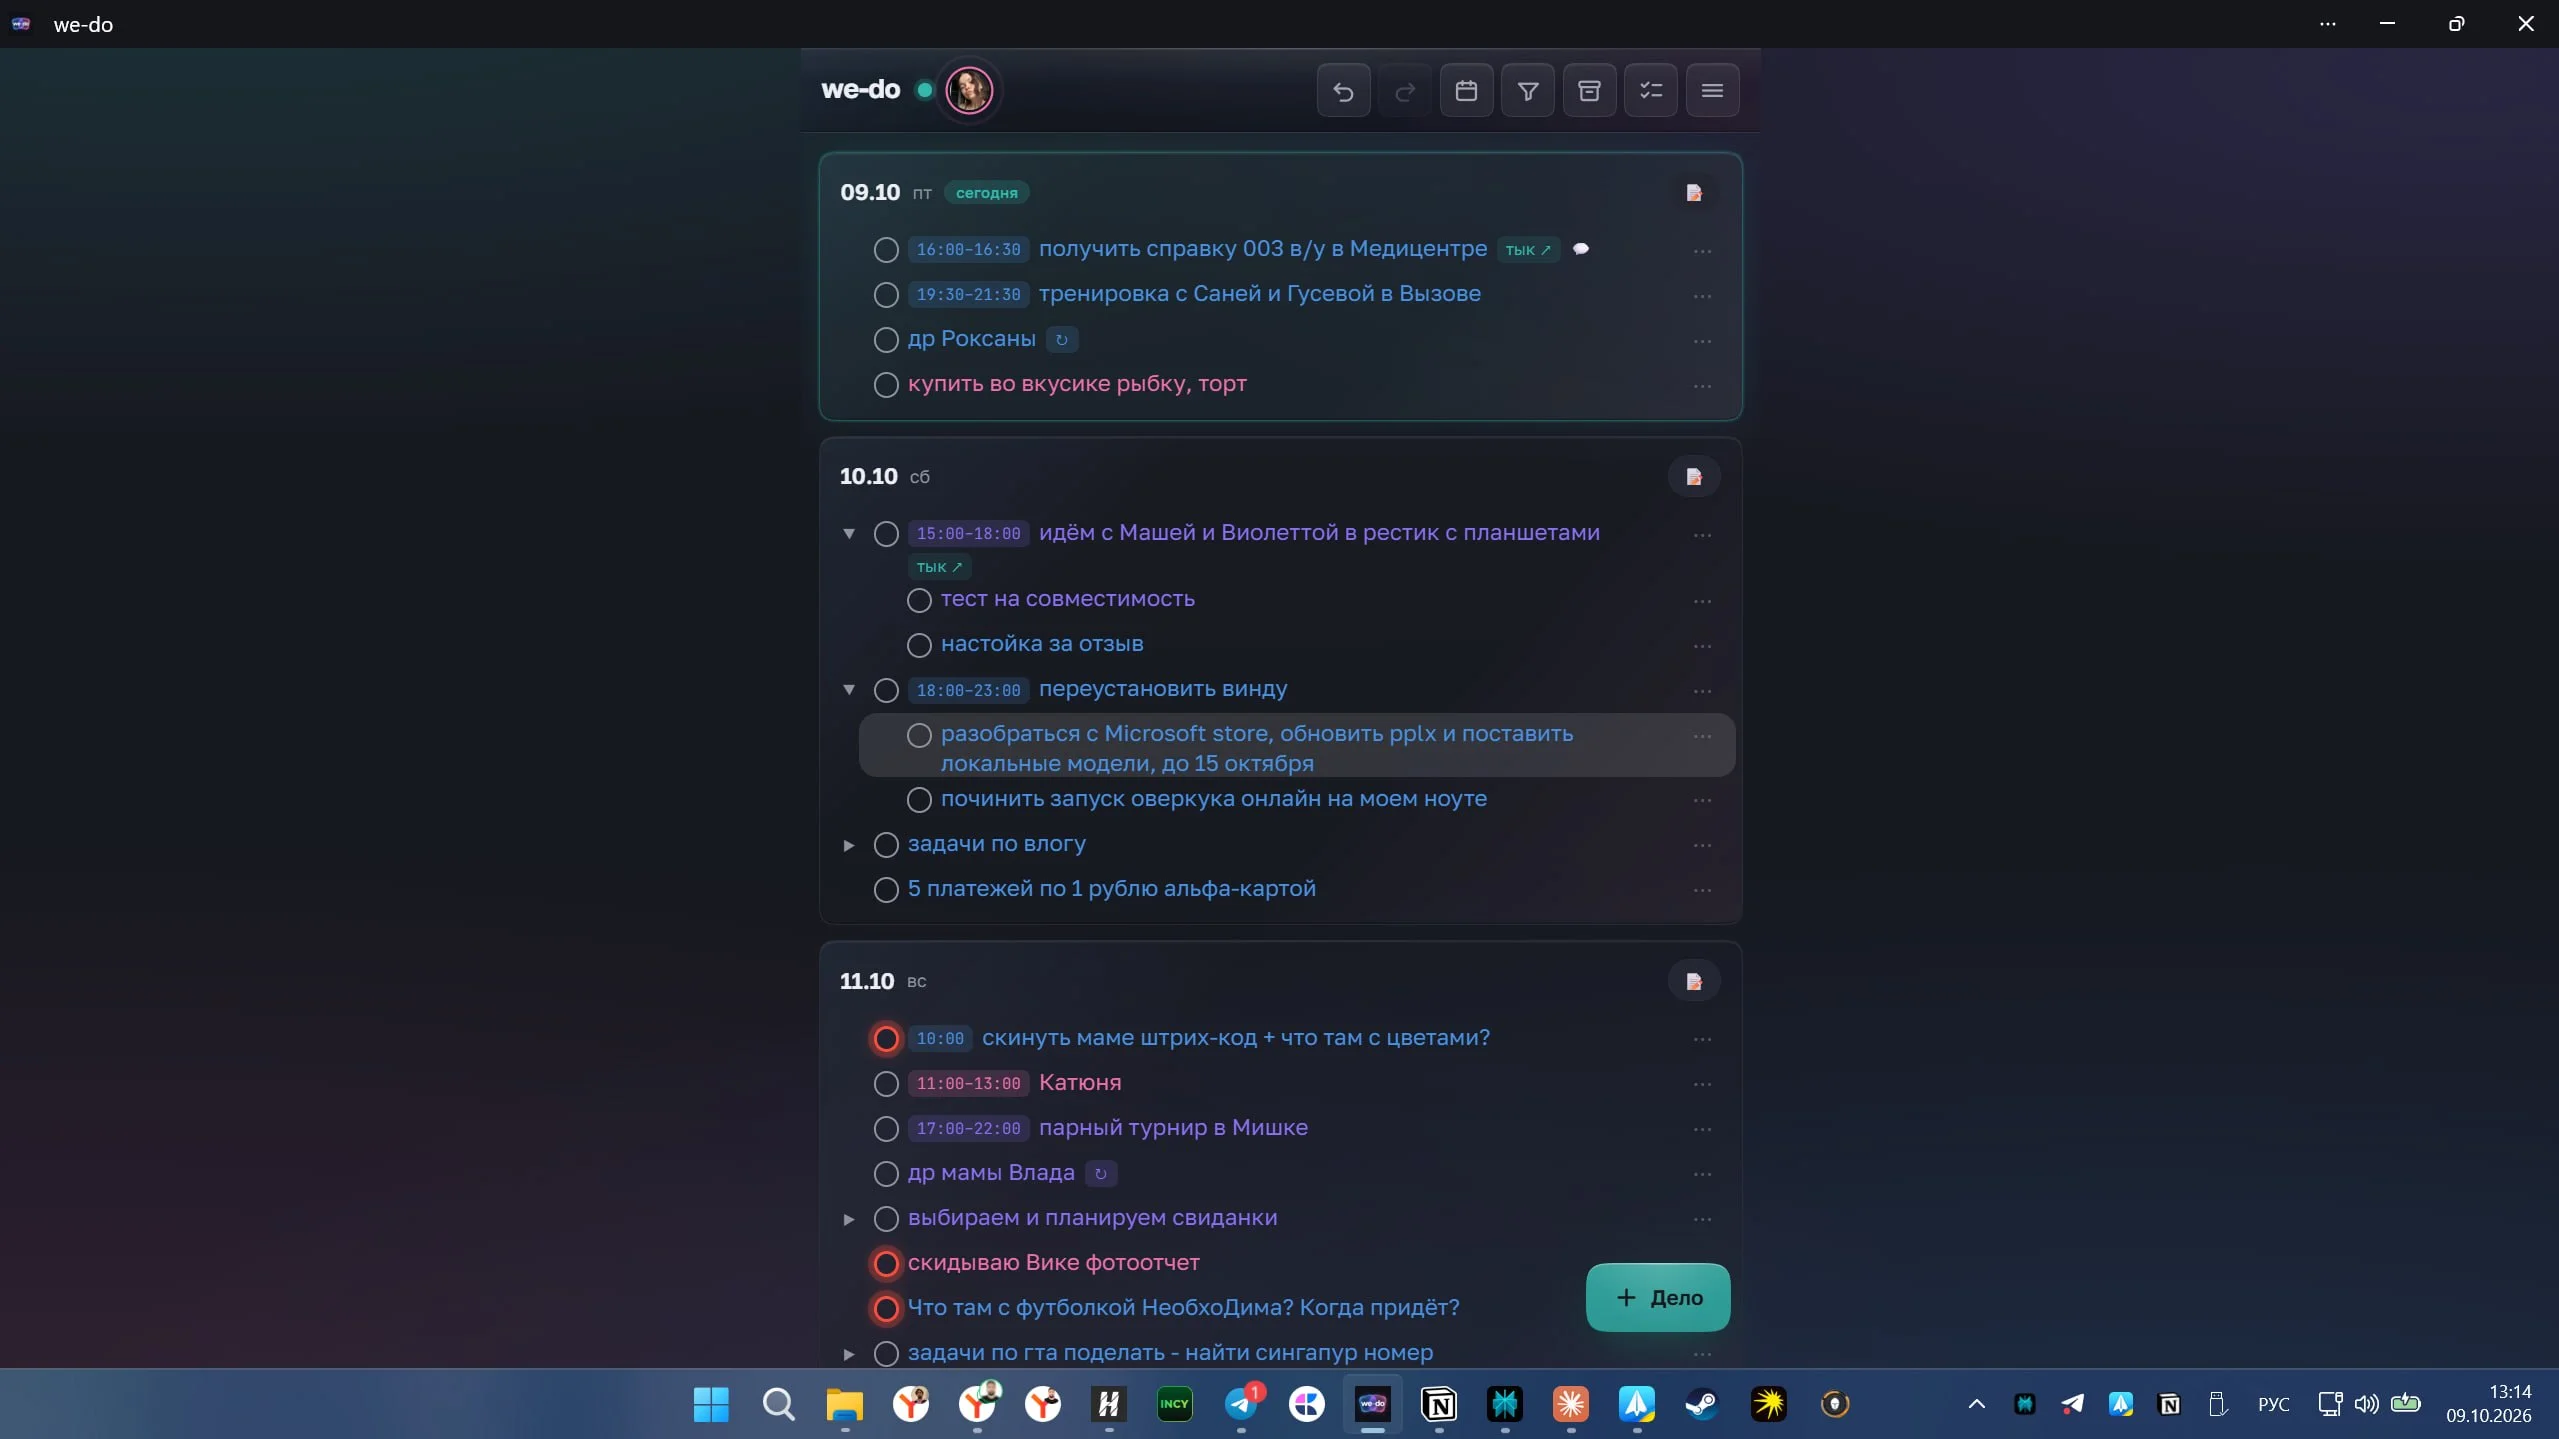Open the filter funnel icon
The width and height of the screenshot is (2559, 1439).
tap(1528, 91)
